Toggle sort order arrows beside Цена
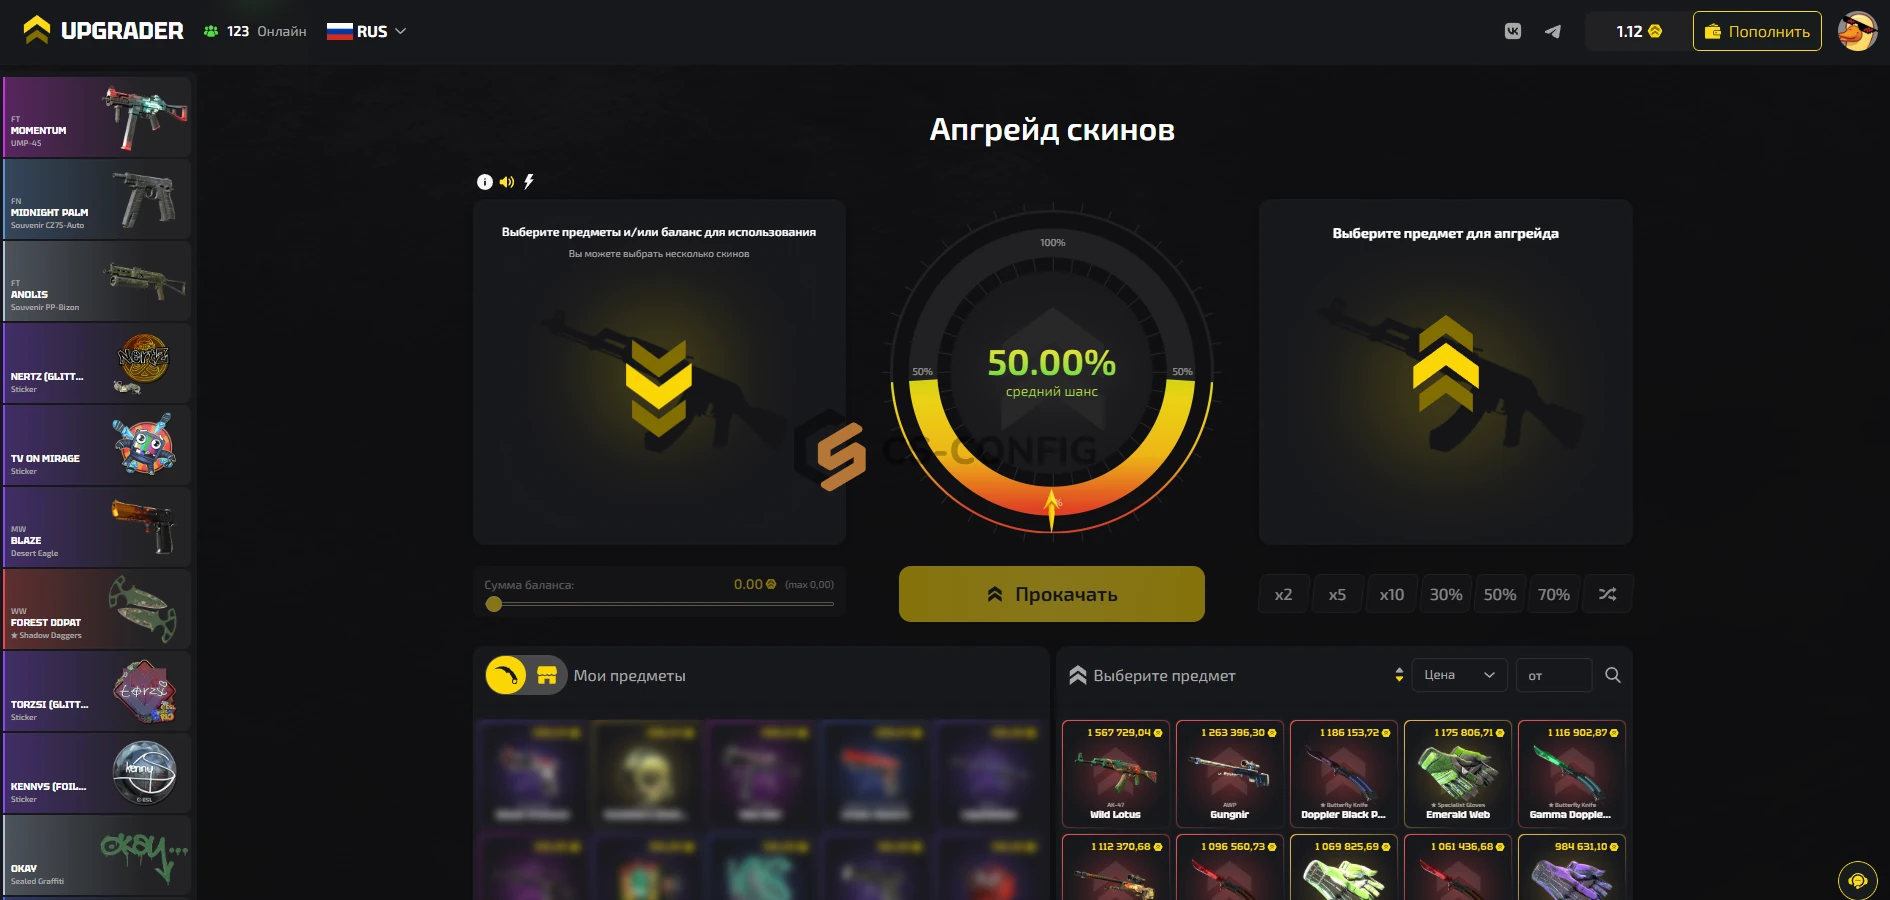Image resolution: width=1890 pixels, height=900 pixels. pyautogui.click(x=1399, y=675)
